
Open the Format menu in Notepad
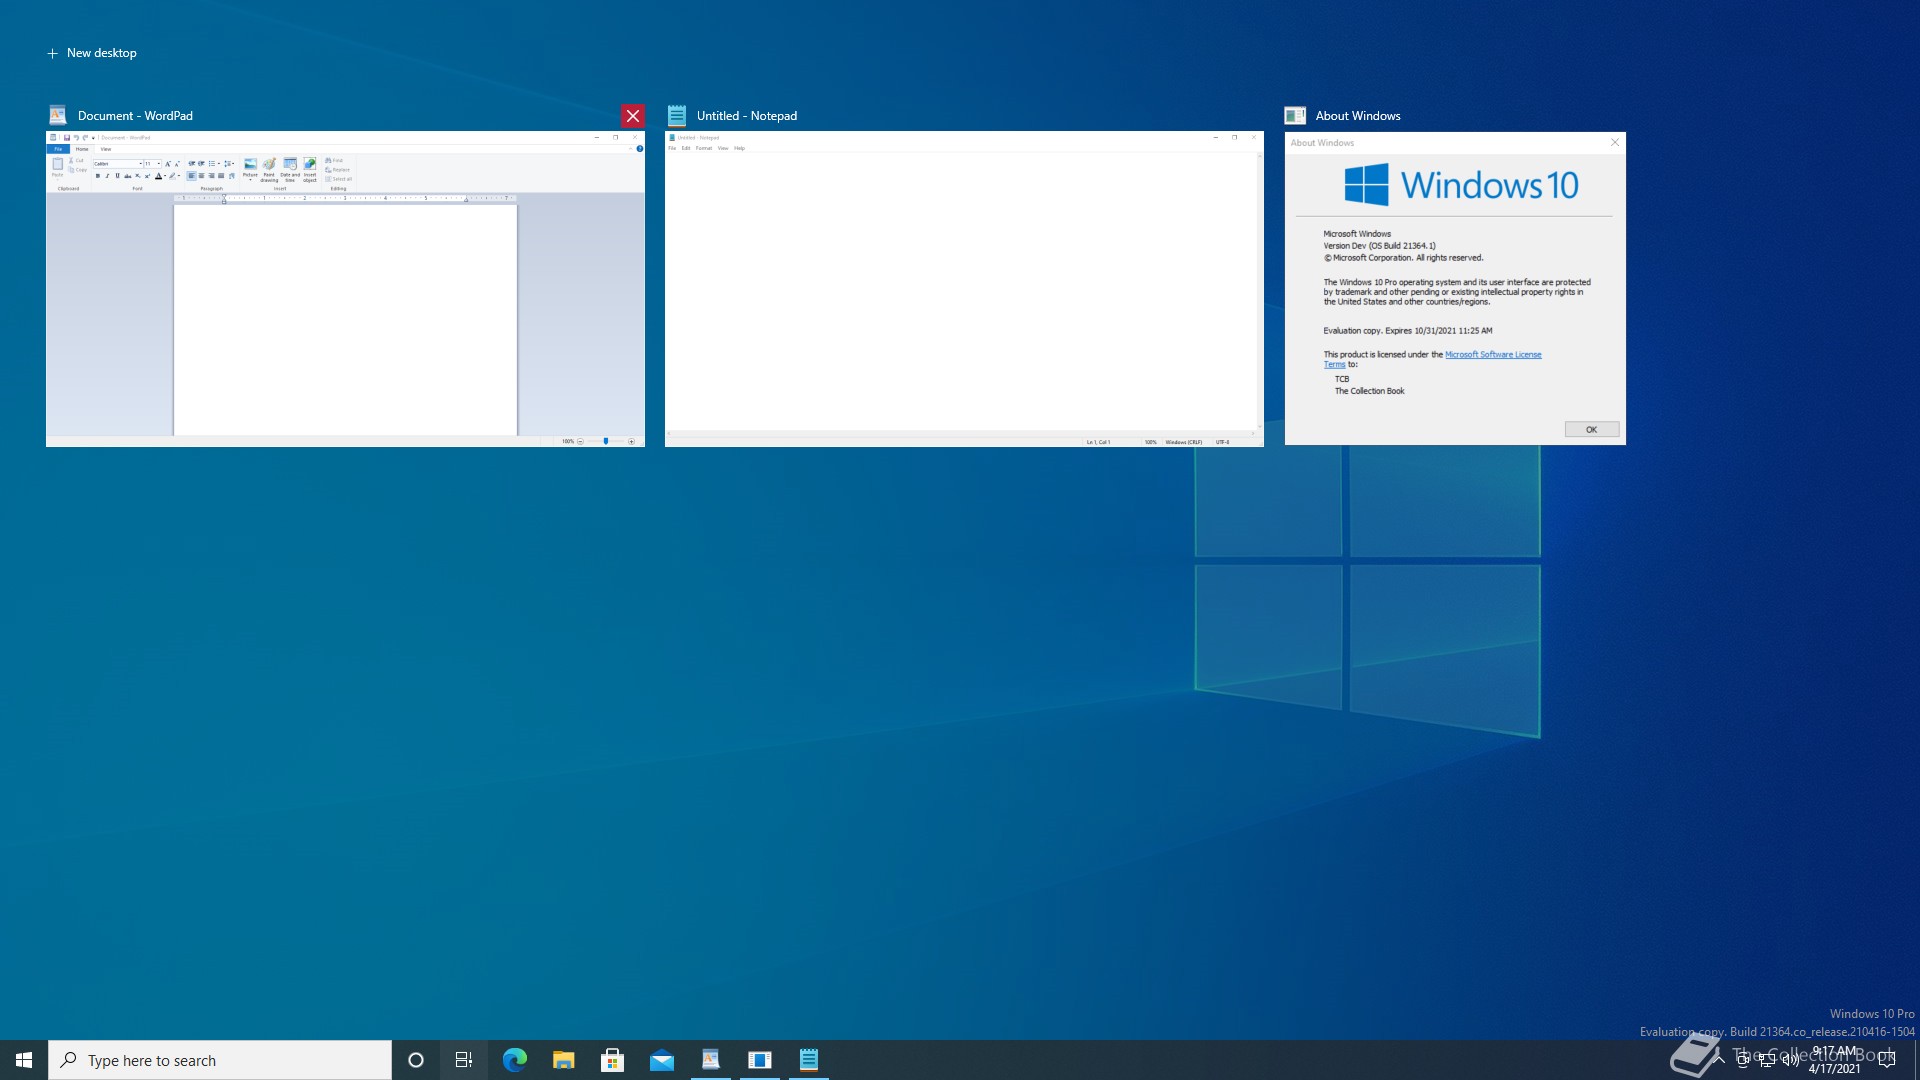point(704,148)
